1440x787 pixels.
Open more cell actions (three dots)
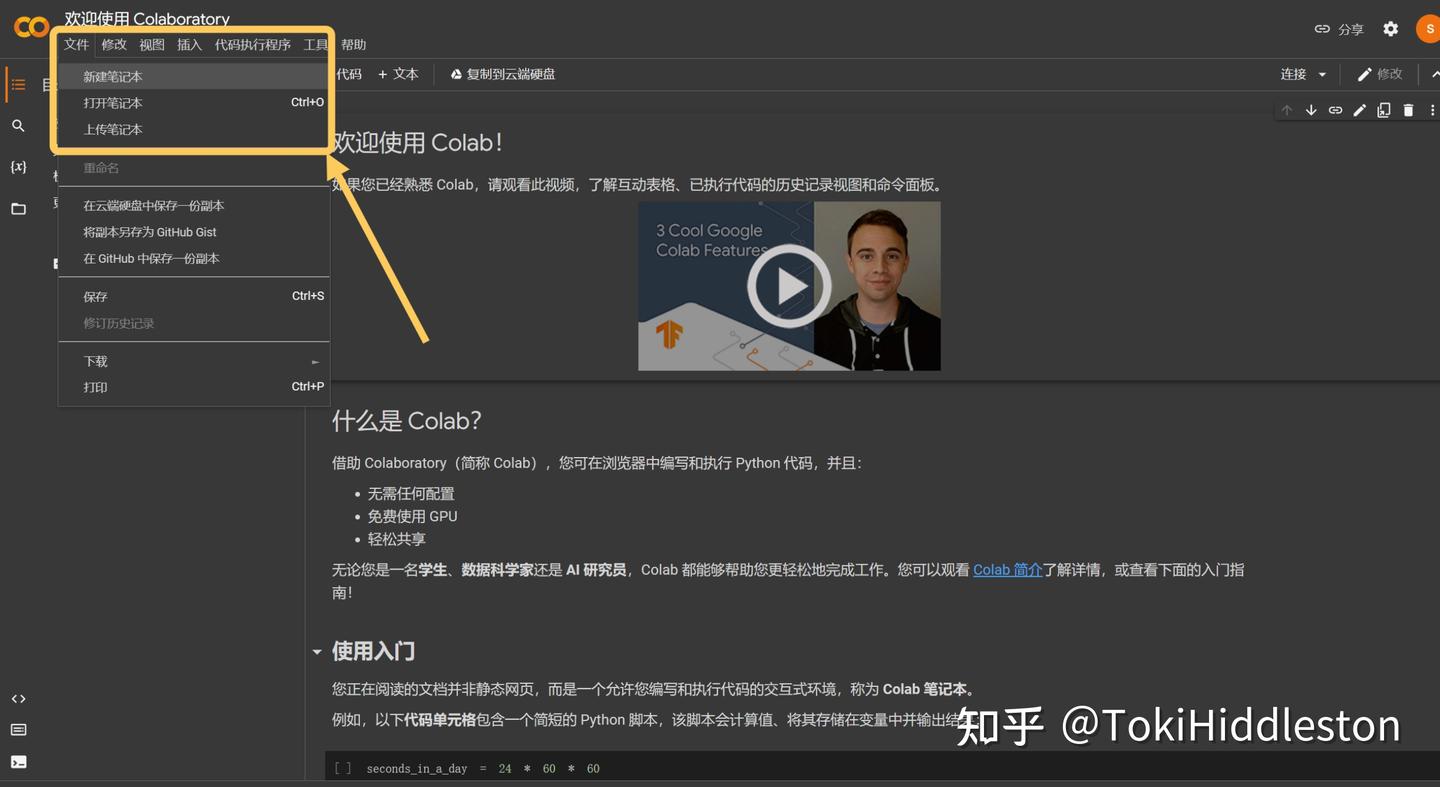point(1432,110)
